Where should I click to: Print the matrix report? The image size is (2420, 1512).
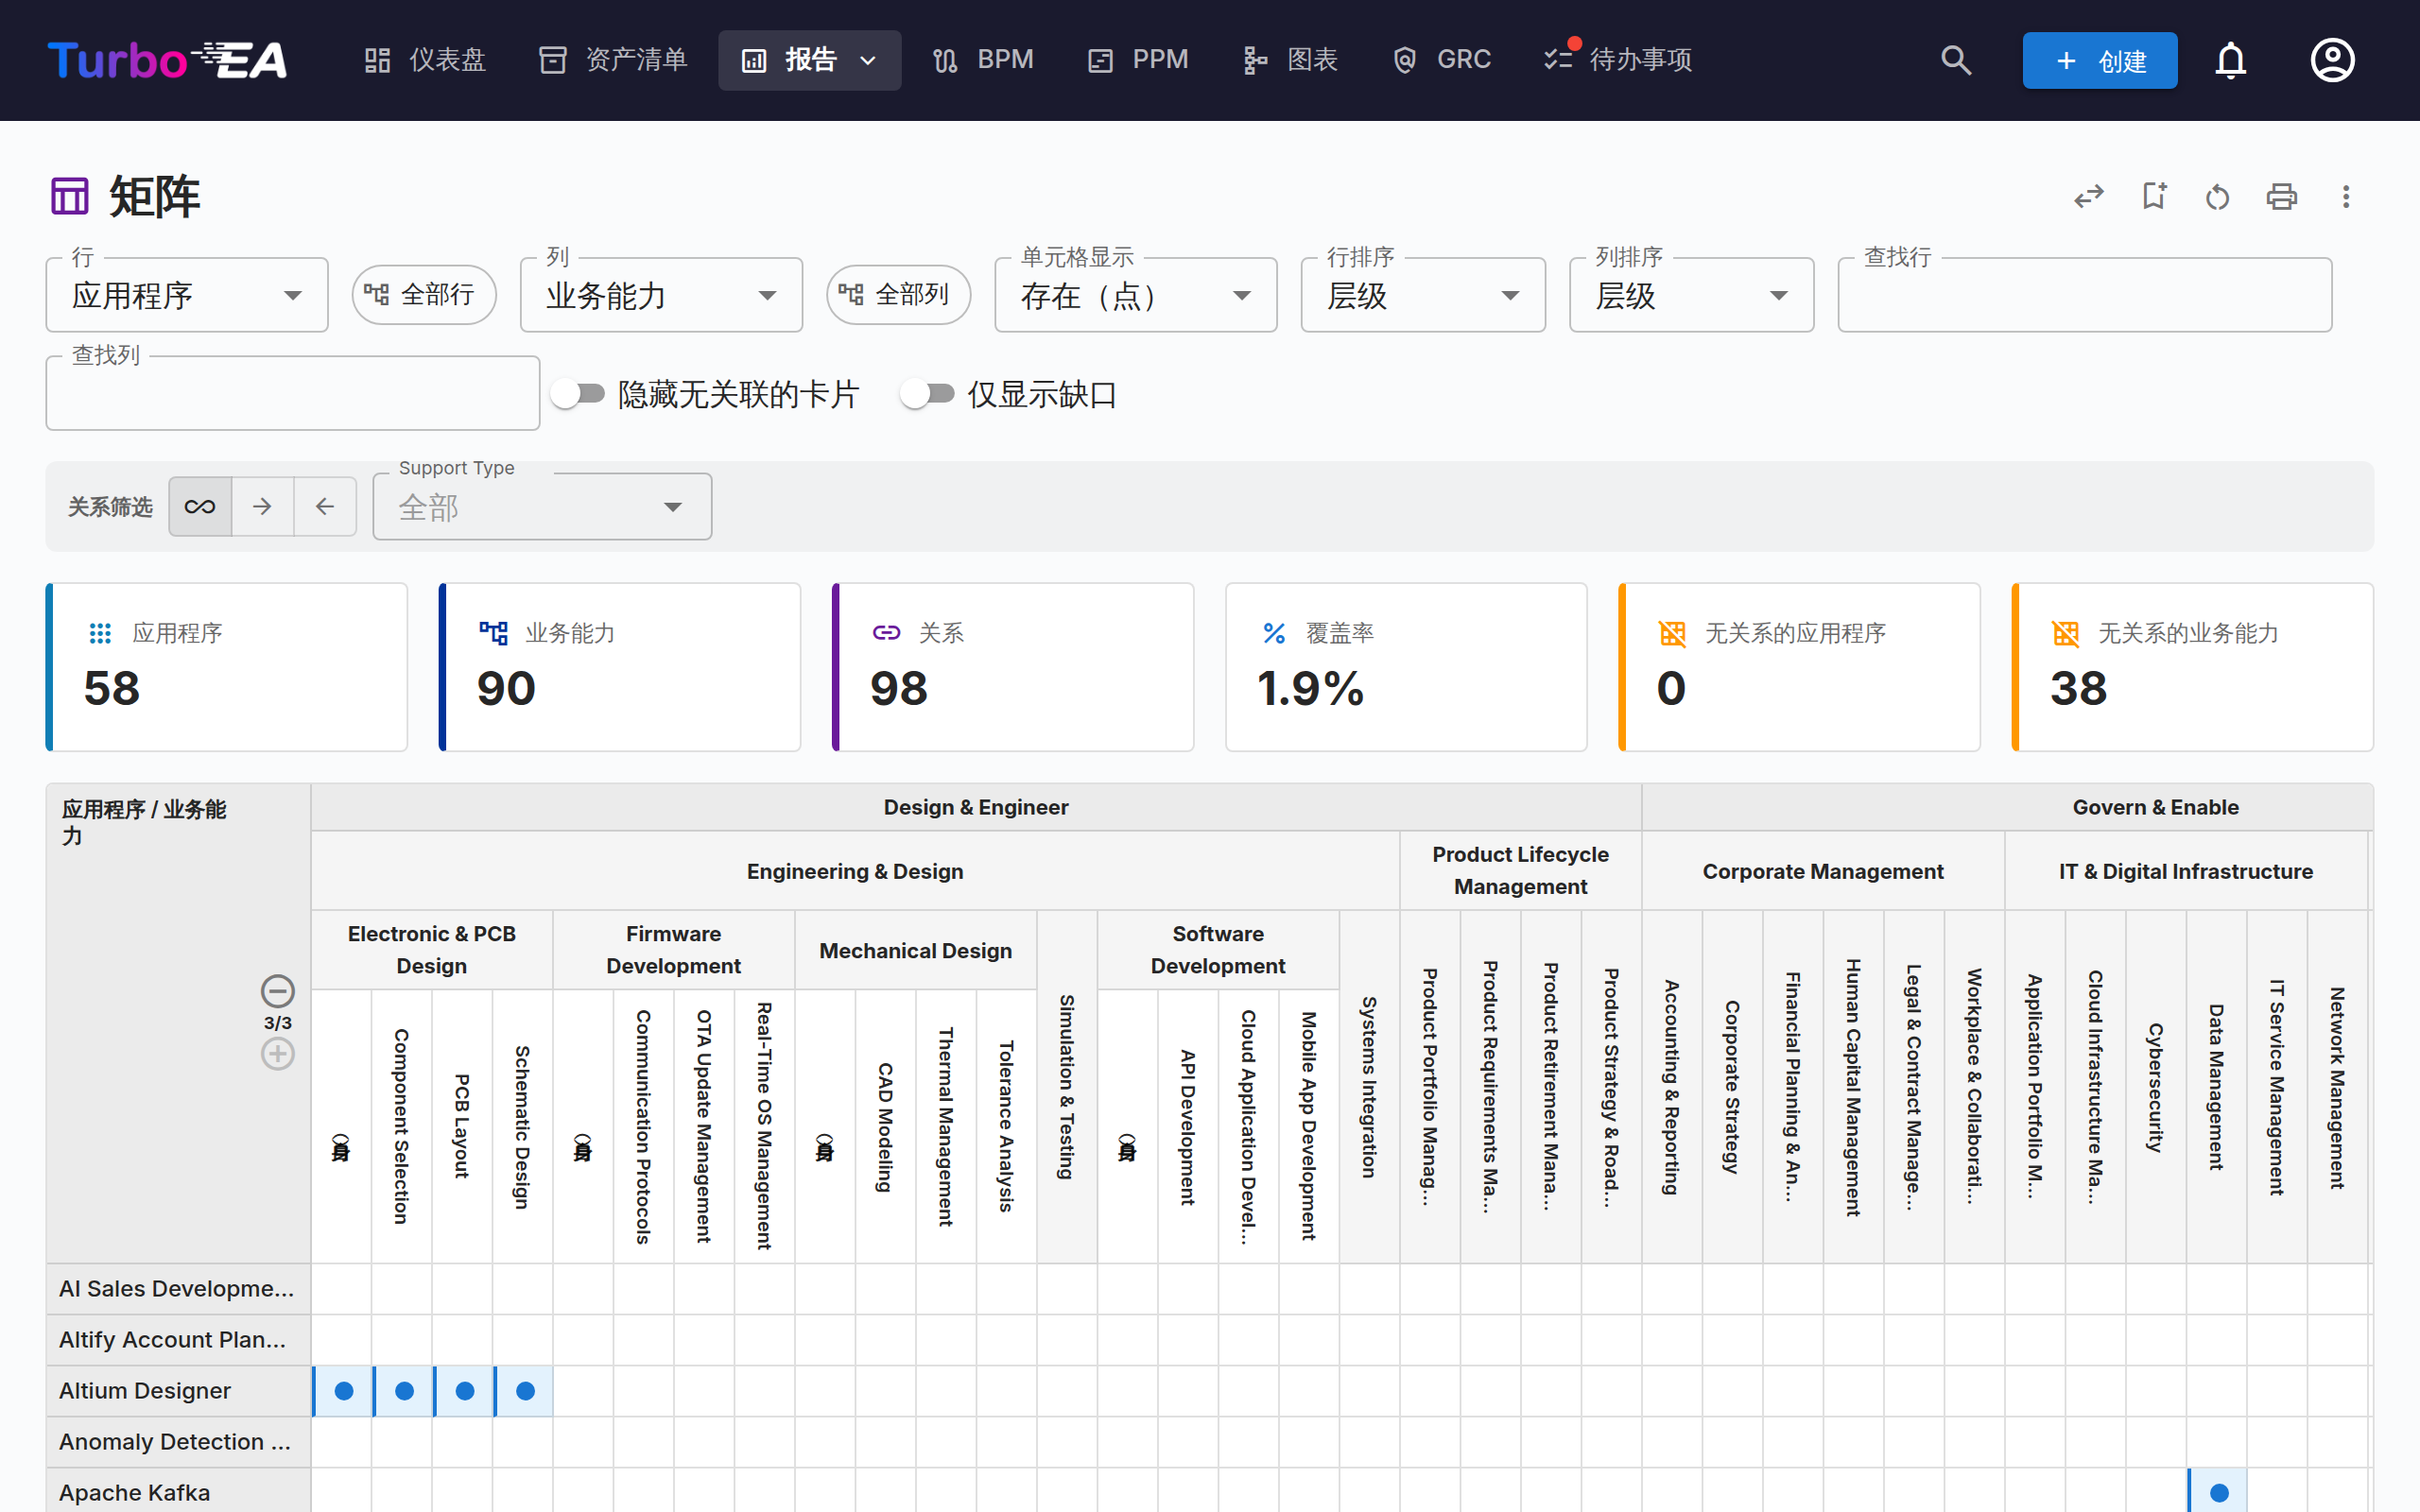(2281, 197)
